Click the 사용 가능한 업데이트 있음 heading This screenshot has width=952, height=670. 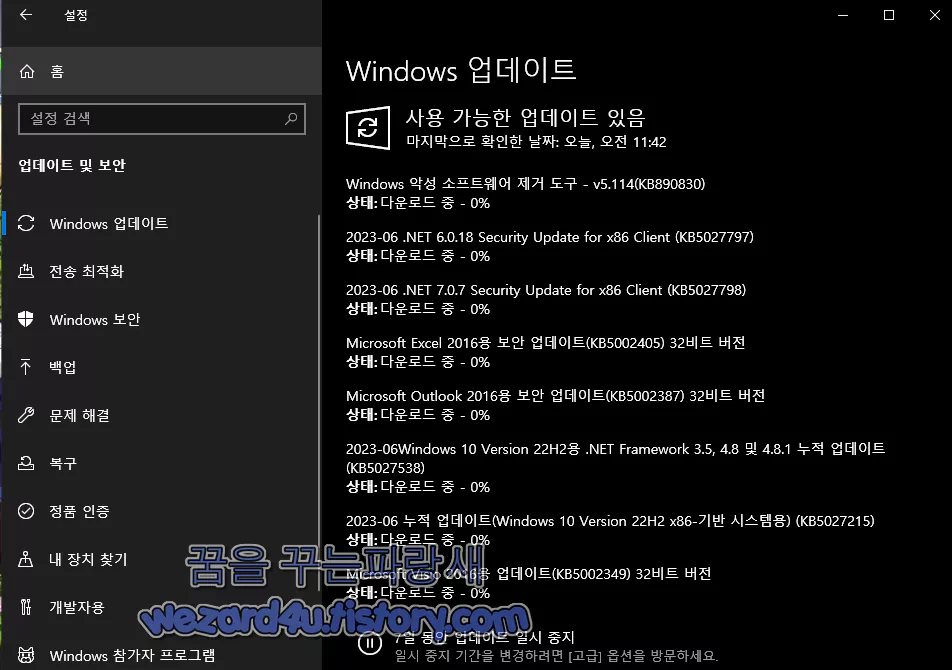[x=525, y=117]
